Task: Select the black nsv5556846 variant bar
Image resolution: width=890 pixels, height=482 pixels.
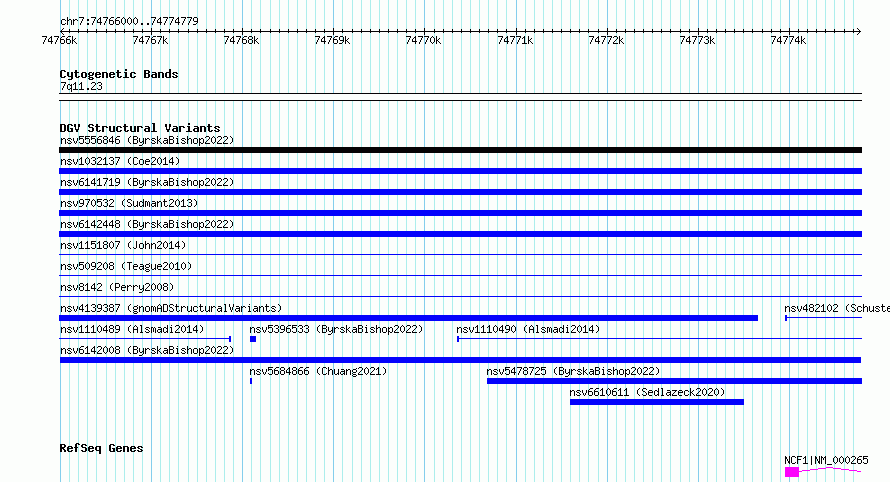Action: click(460, 150)
